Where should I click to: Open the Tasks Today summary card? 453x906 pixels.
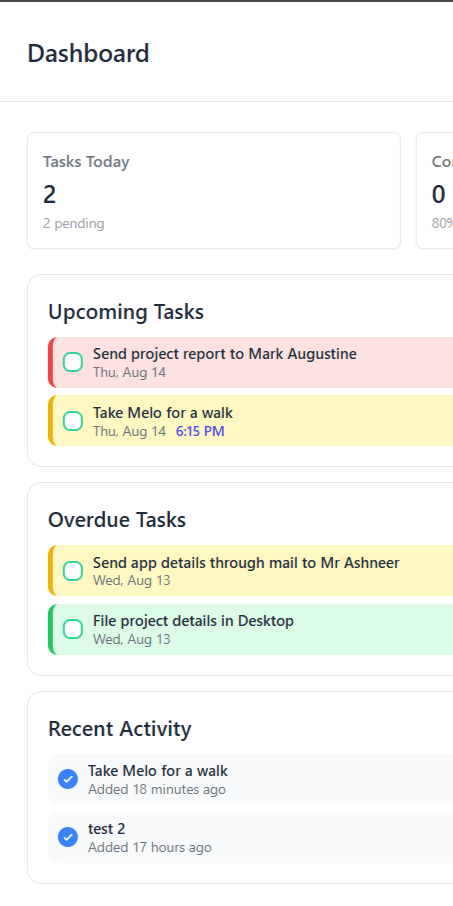tap(214, 191)
